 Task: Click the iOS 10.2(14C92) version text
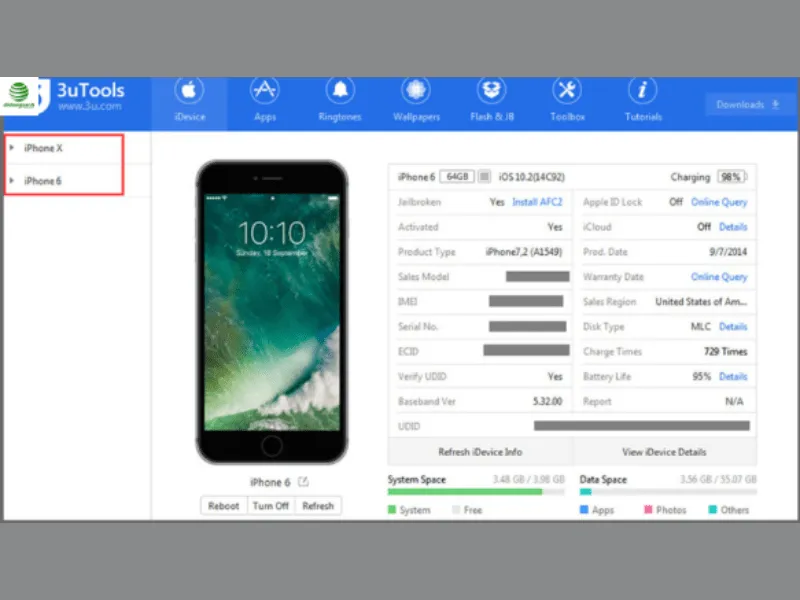click(x=532, y=177)
